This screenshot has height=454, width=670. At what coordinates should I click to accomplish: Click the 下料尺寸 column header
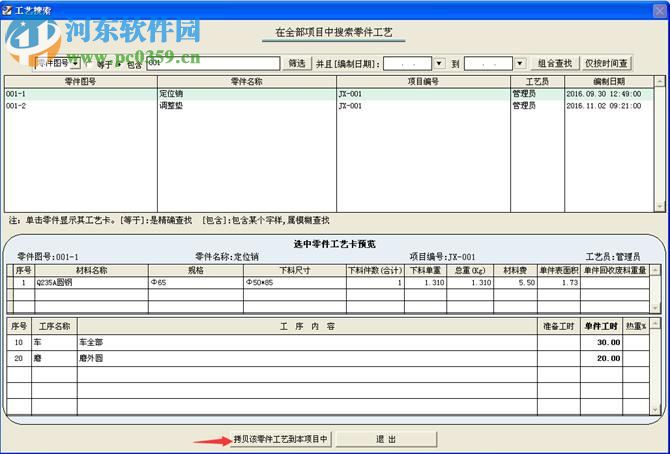294,271
